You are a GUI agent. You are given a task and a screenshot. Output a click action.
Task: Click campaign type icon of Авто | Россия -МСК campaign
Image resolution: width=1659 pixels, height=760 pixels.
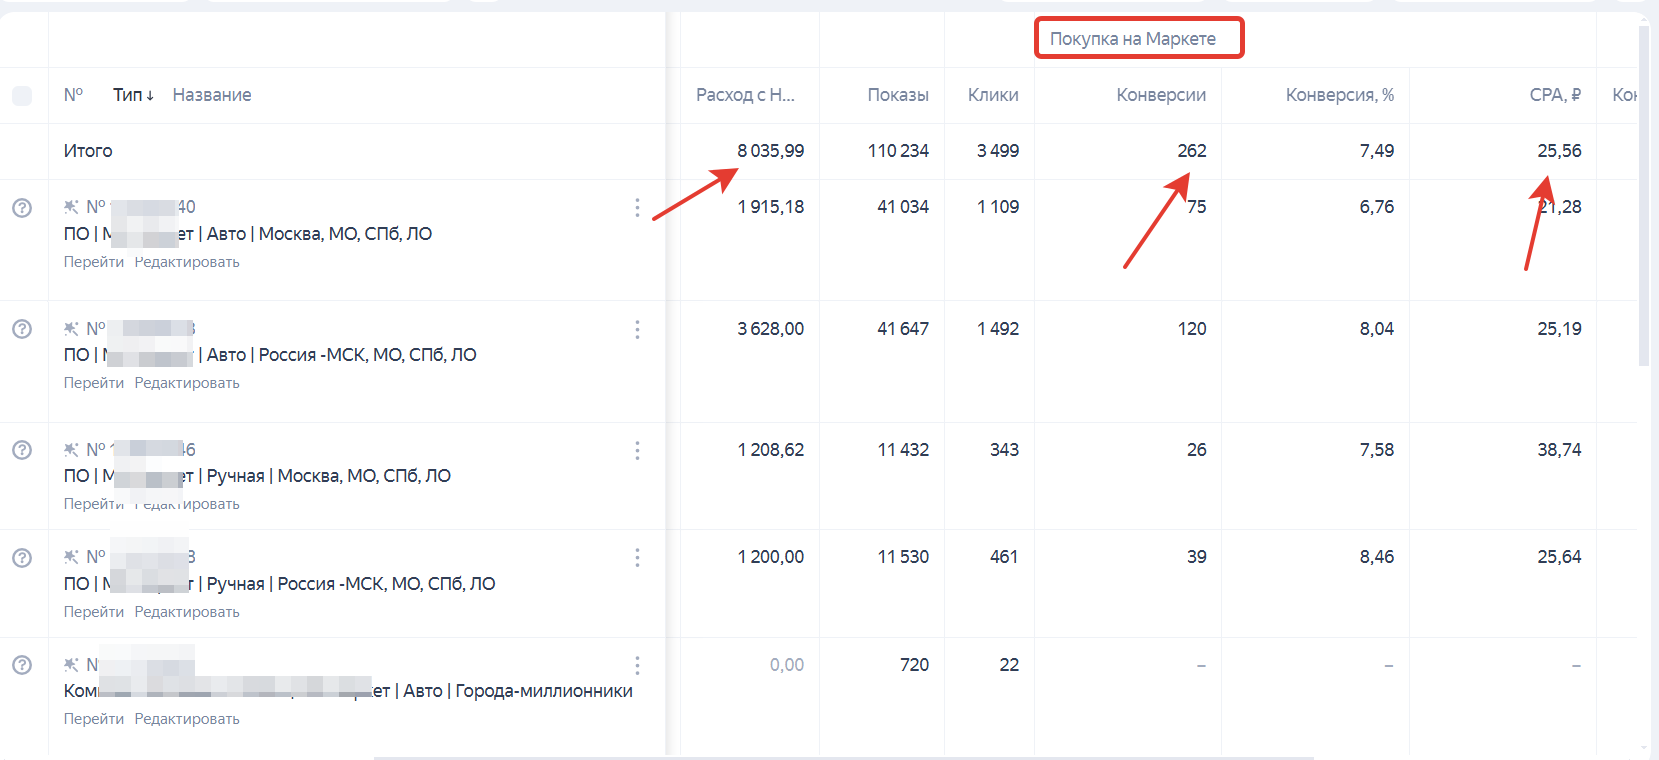pos(71,329)
